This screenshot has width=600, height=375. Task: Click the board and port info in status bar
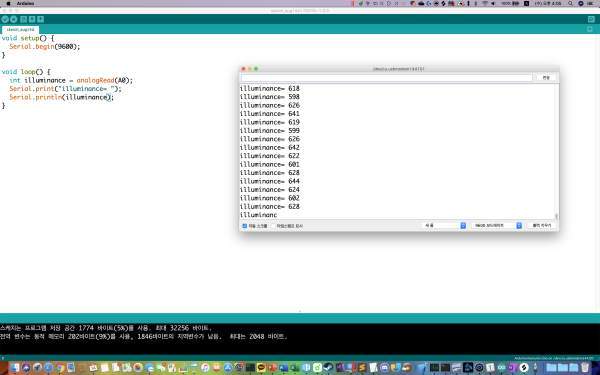pyautogui.click(x=554, y=359)
